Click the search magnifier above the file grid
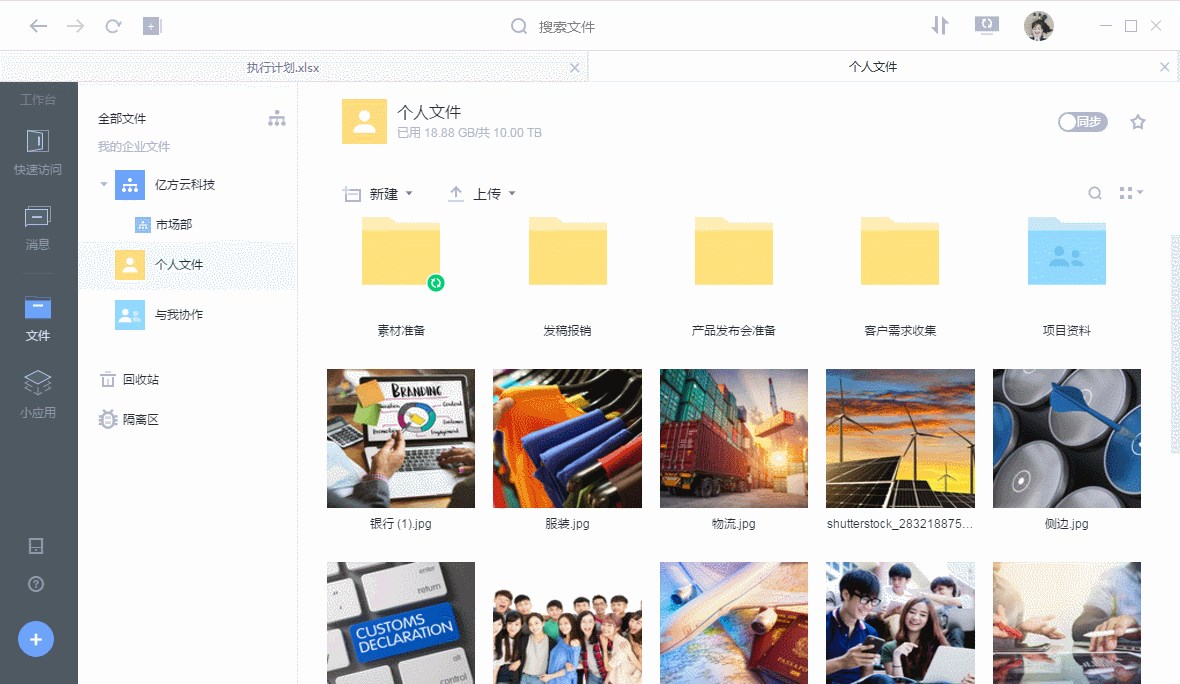The width and height of the screenshot is (1180, 684). [1095, 193]
